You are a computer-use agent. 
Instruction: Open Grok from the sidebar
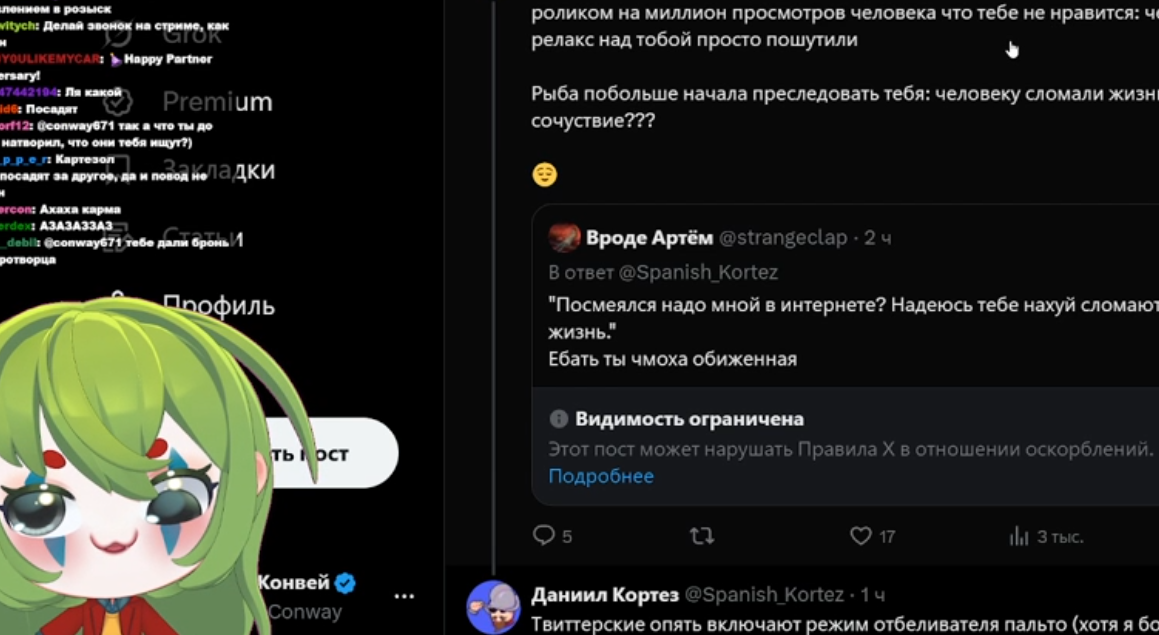click(192, 35)
